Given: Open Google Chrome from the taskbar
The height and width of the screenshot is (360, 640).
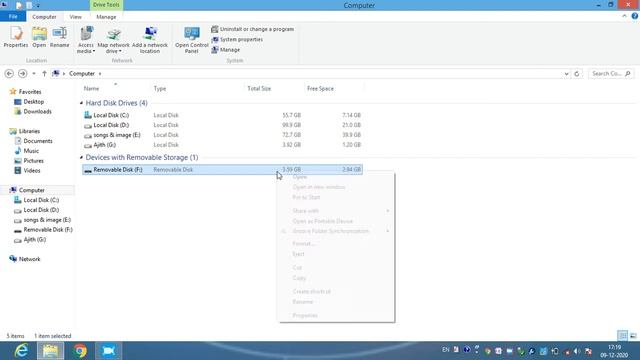Looking at the screenshot, I should (x=80, y=351).
